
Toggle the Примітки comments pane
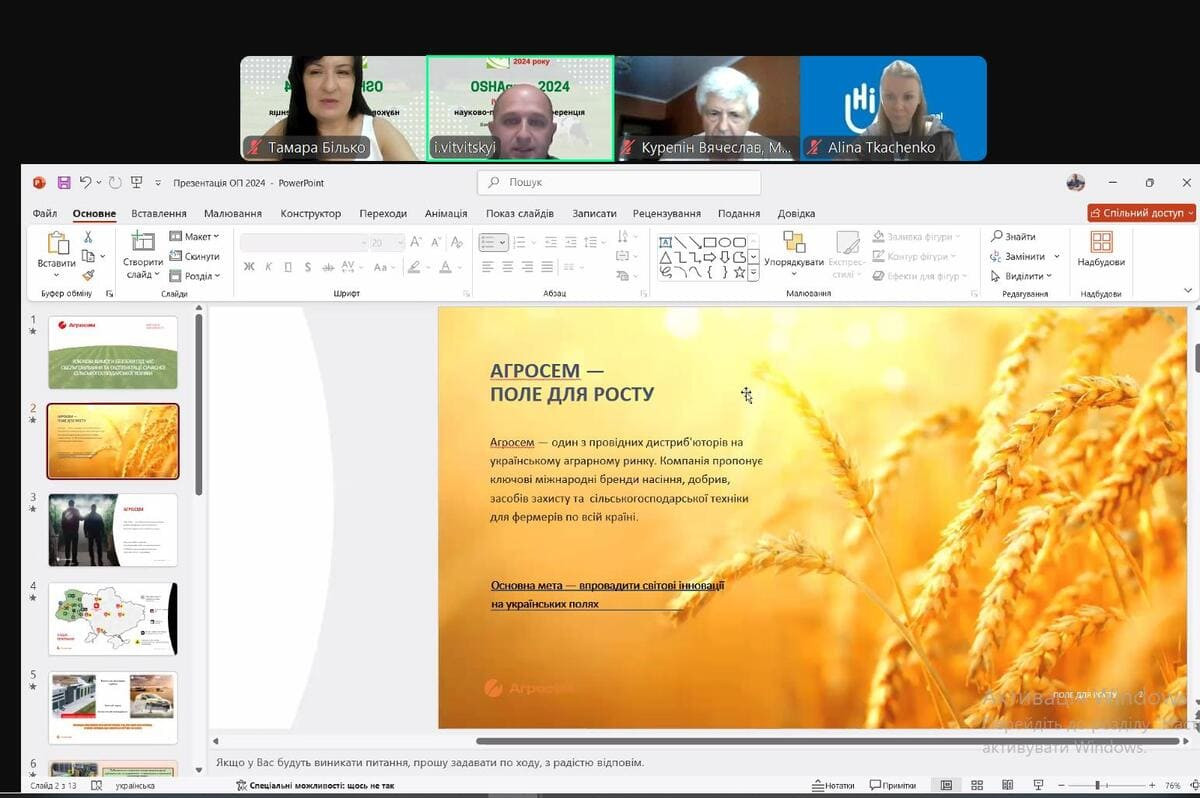[893, 786]
